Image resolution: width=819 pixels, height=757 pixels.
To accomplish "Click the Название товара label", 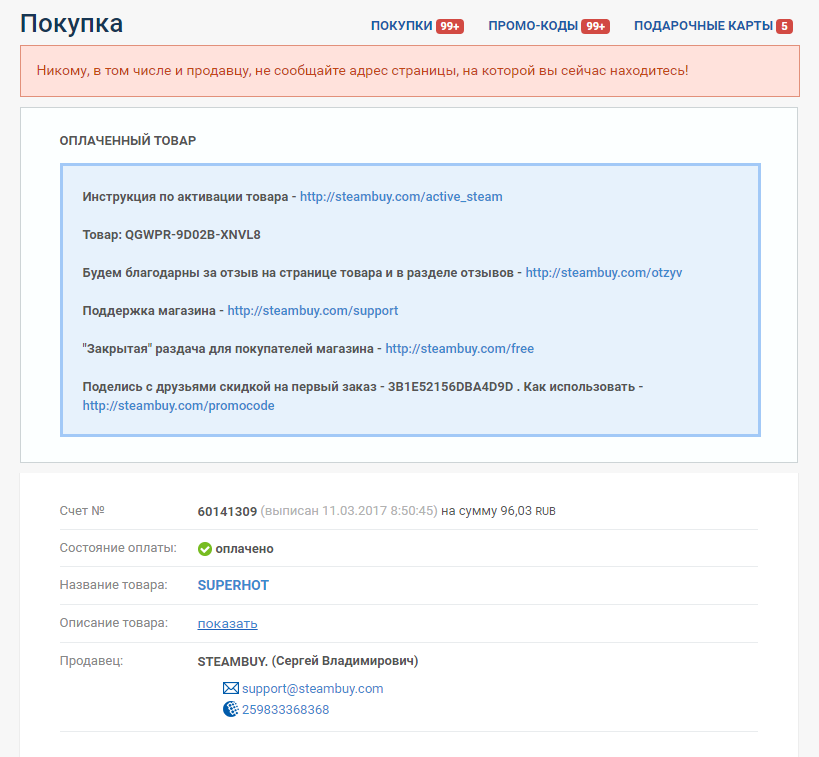I will coord(113,585).
